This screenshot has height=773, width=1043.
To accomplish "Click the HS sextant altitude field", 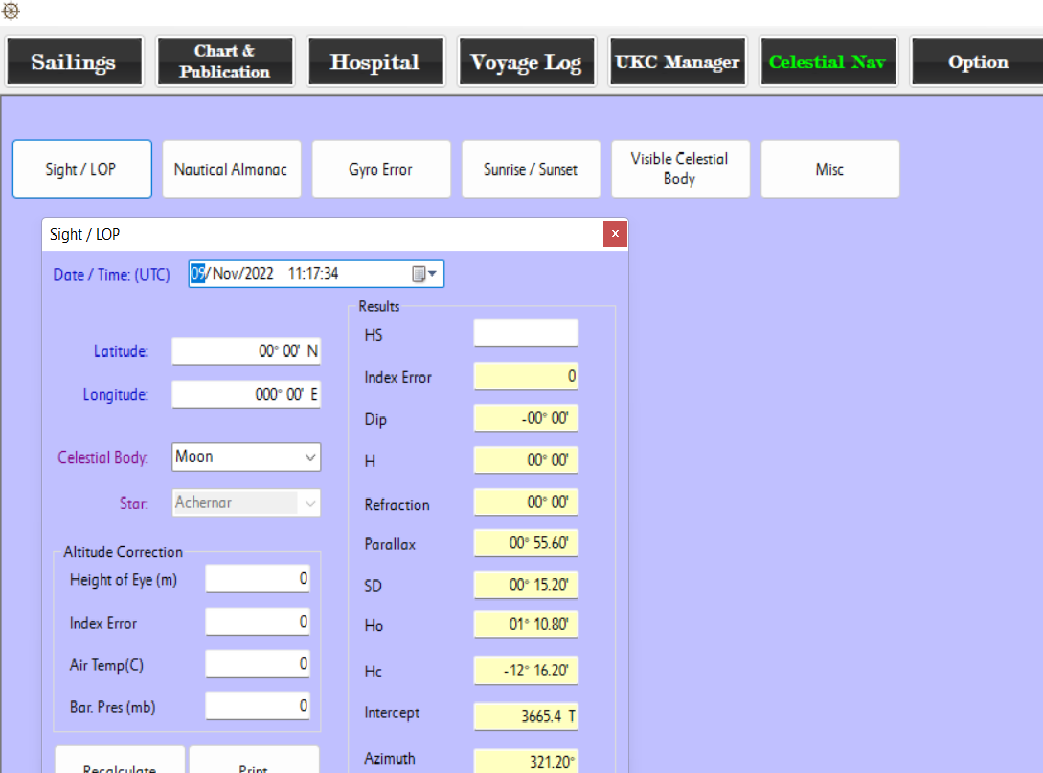I will click(x=525, y=333).
